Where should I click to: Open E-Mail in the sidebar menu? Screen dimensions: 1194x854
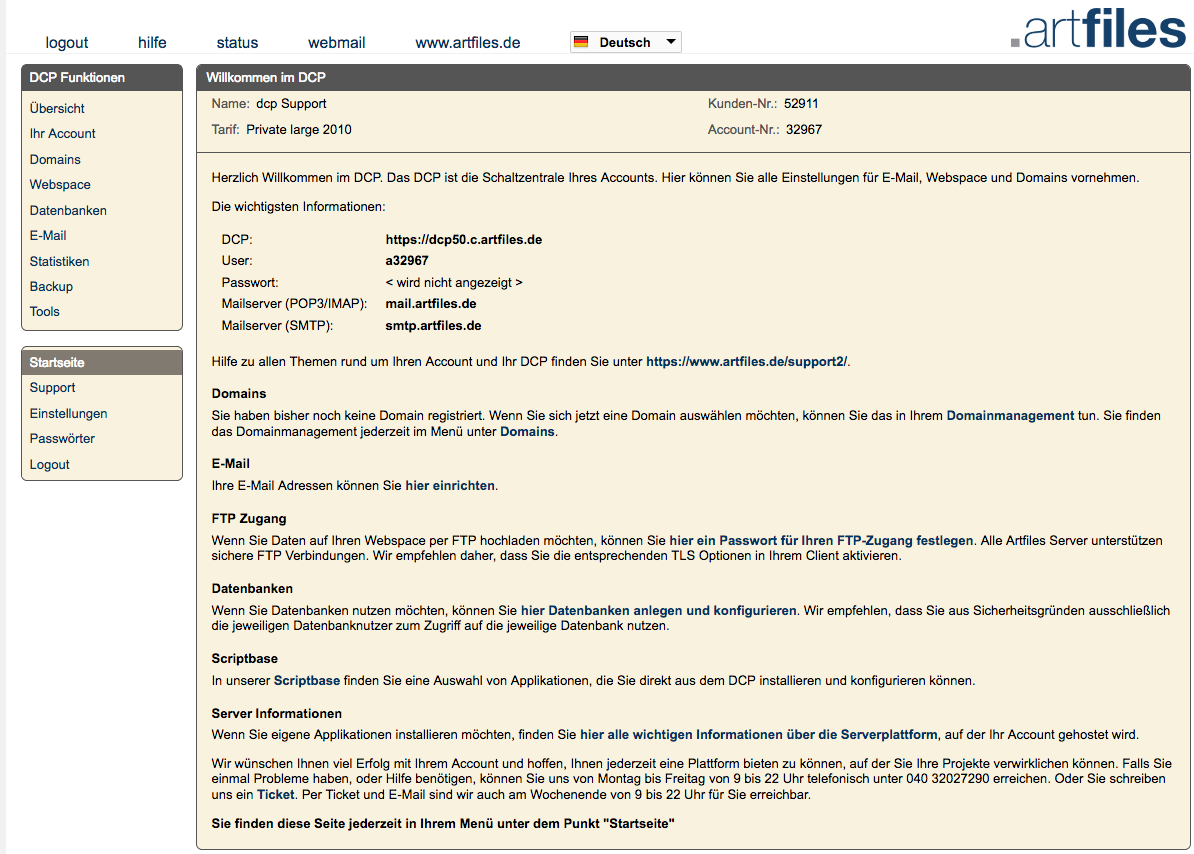[x=48, y=235]
